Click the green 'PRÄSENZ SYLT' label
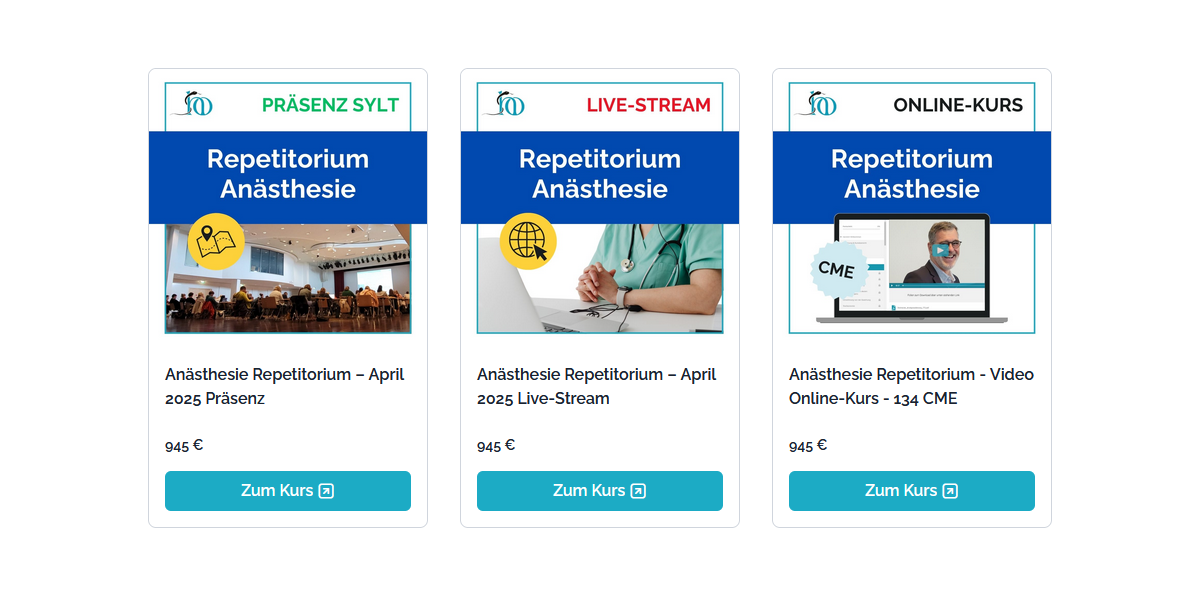Image resolution: width=1187 pixels, height=592 pixels. 330,105
